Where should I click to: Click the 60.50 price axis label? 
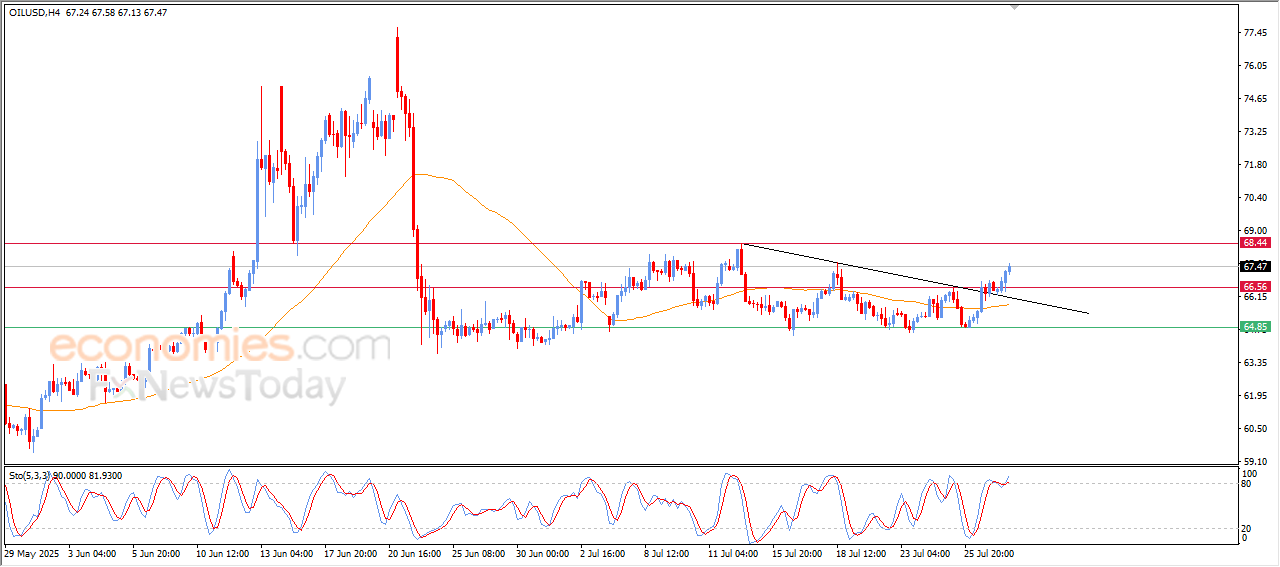(1255, 429)
